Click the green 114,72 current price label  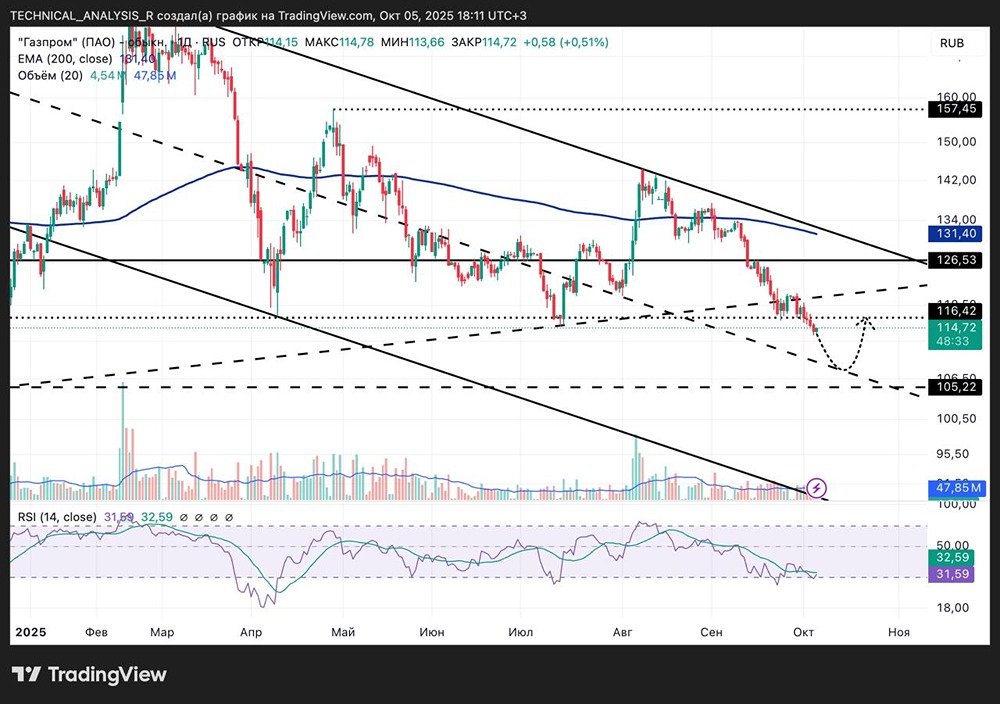pos(955,327)
